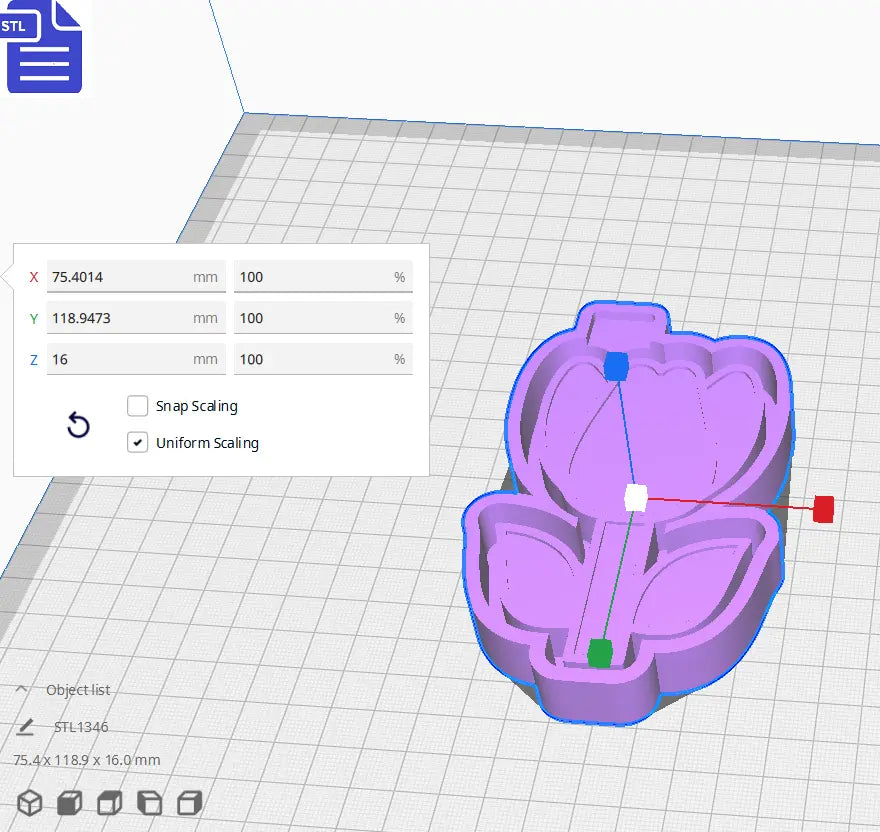Click the Y dimension field showing 118.9473
Viewport: 880px width, 832px height.
(135, 317)
